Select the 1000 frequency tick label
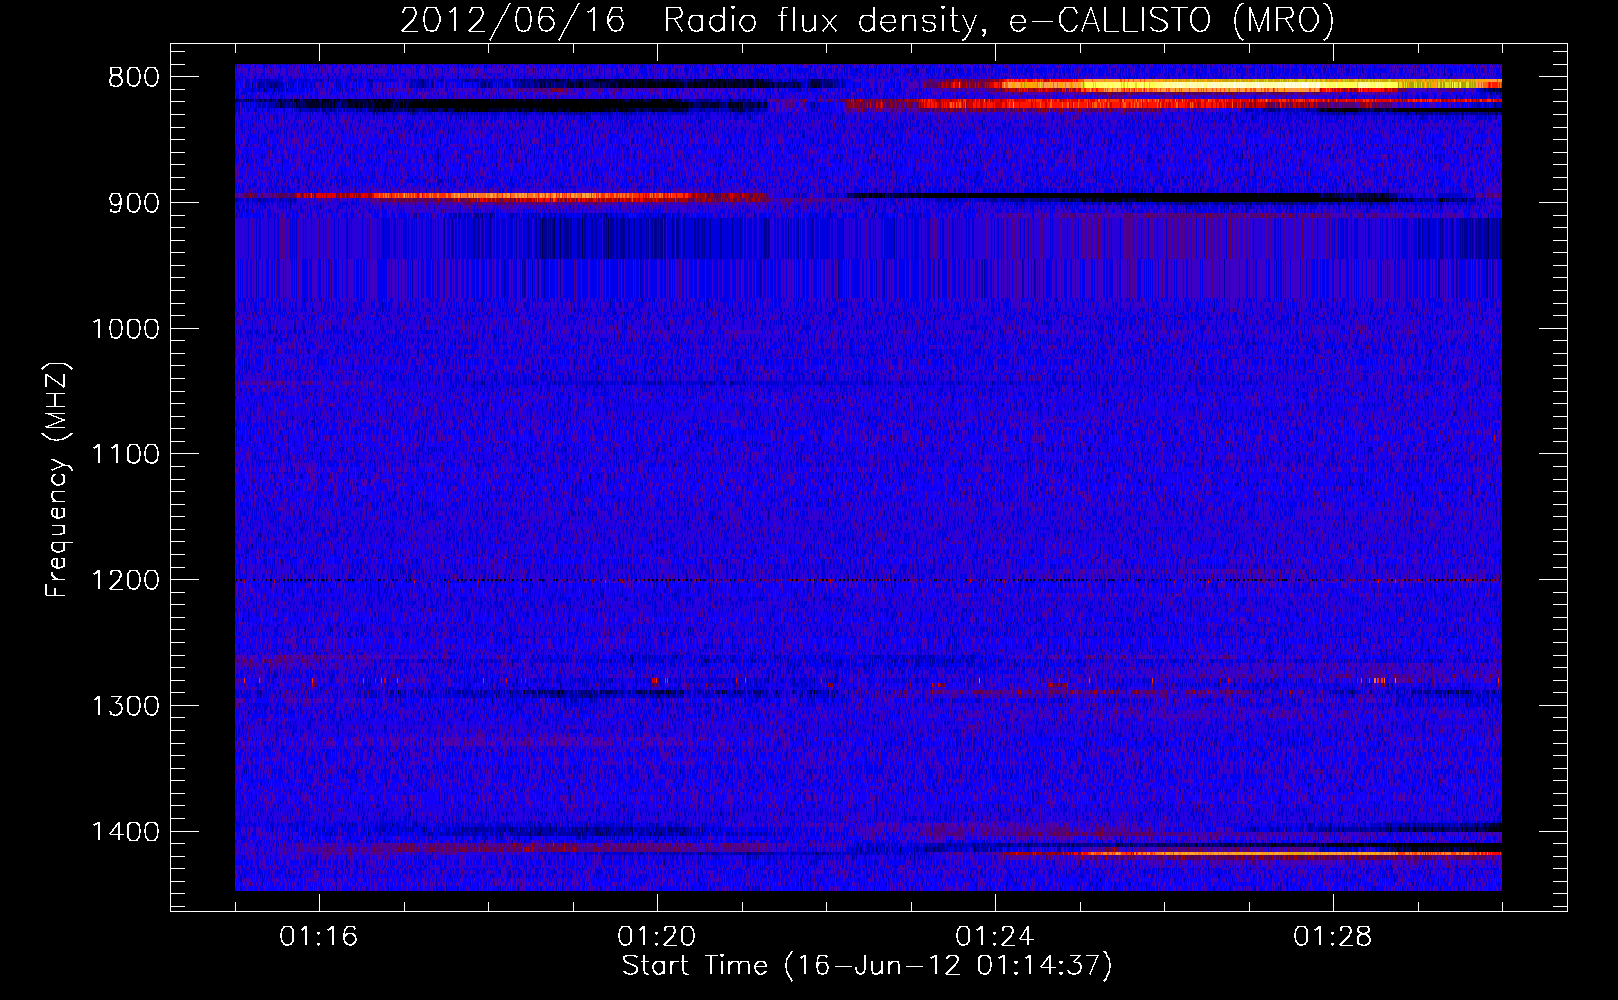1618x1000 pixels. (x=125, y=329)
